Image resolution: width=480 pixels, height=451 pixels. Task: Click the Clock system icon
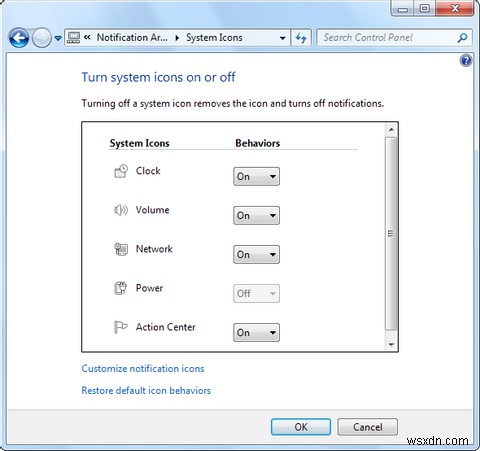[x=121, y=171]
